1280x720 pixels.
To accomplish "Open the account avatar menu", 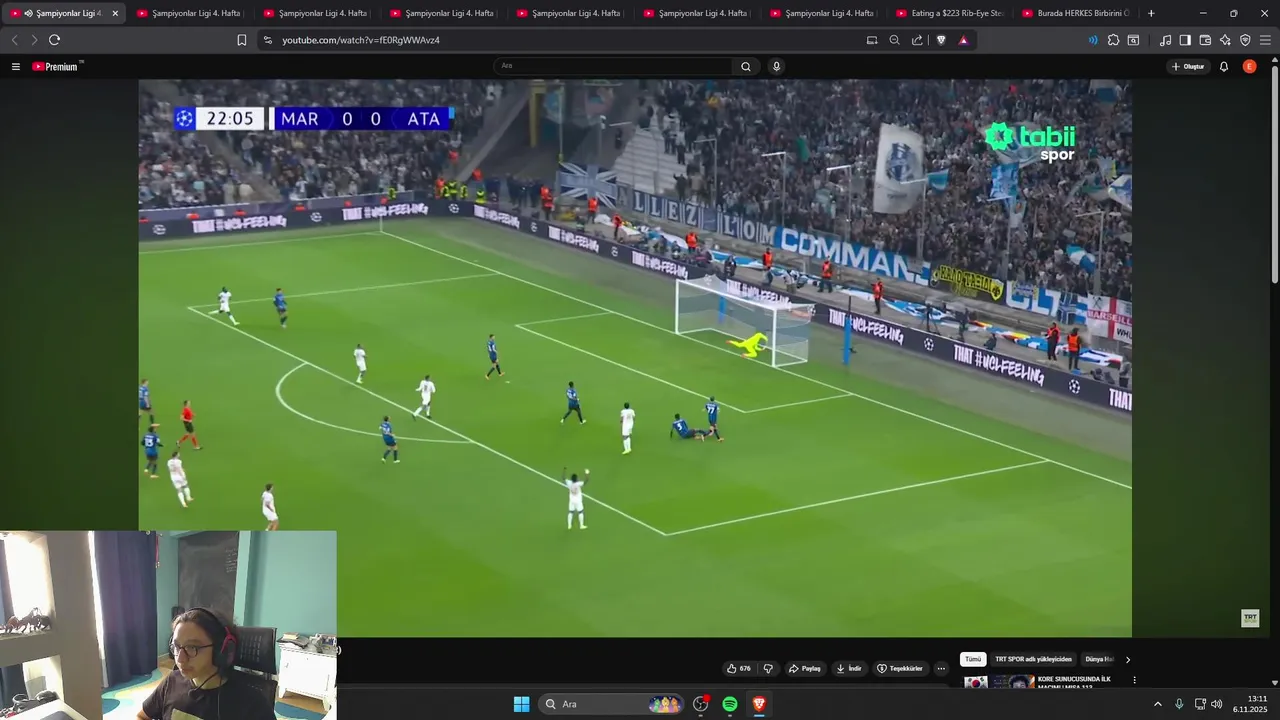I will pyautogui.click(x=1249, y=66).
